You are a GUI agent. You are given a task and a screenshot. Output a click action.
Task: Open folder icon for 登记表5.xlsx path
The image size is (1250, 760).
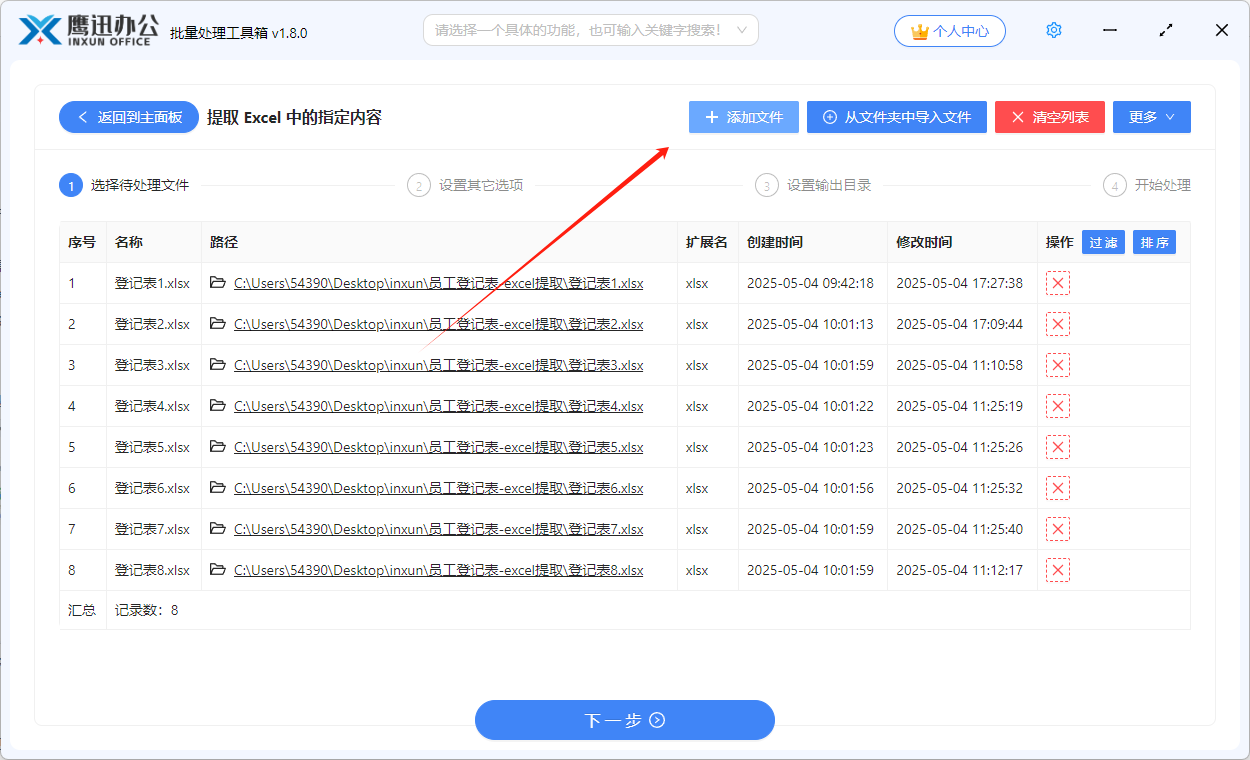tap(218, 447)
